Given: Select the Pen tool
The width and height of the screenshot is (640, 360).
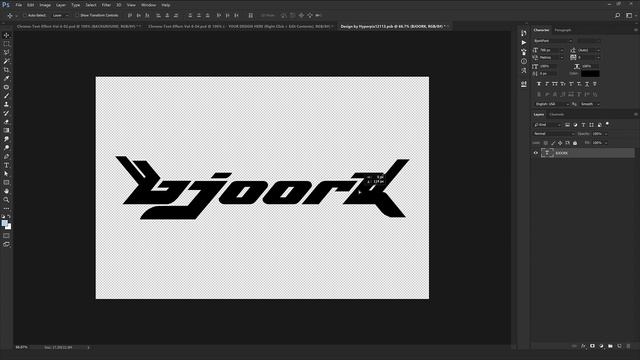Looking at the screenshot, I should click(7, 157).
